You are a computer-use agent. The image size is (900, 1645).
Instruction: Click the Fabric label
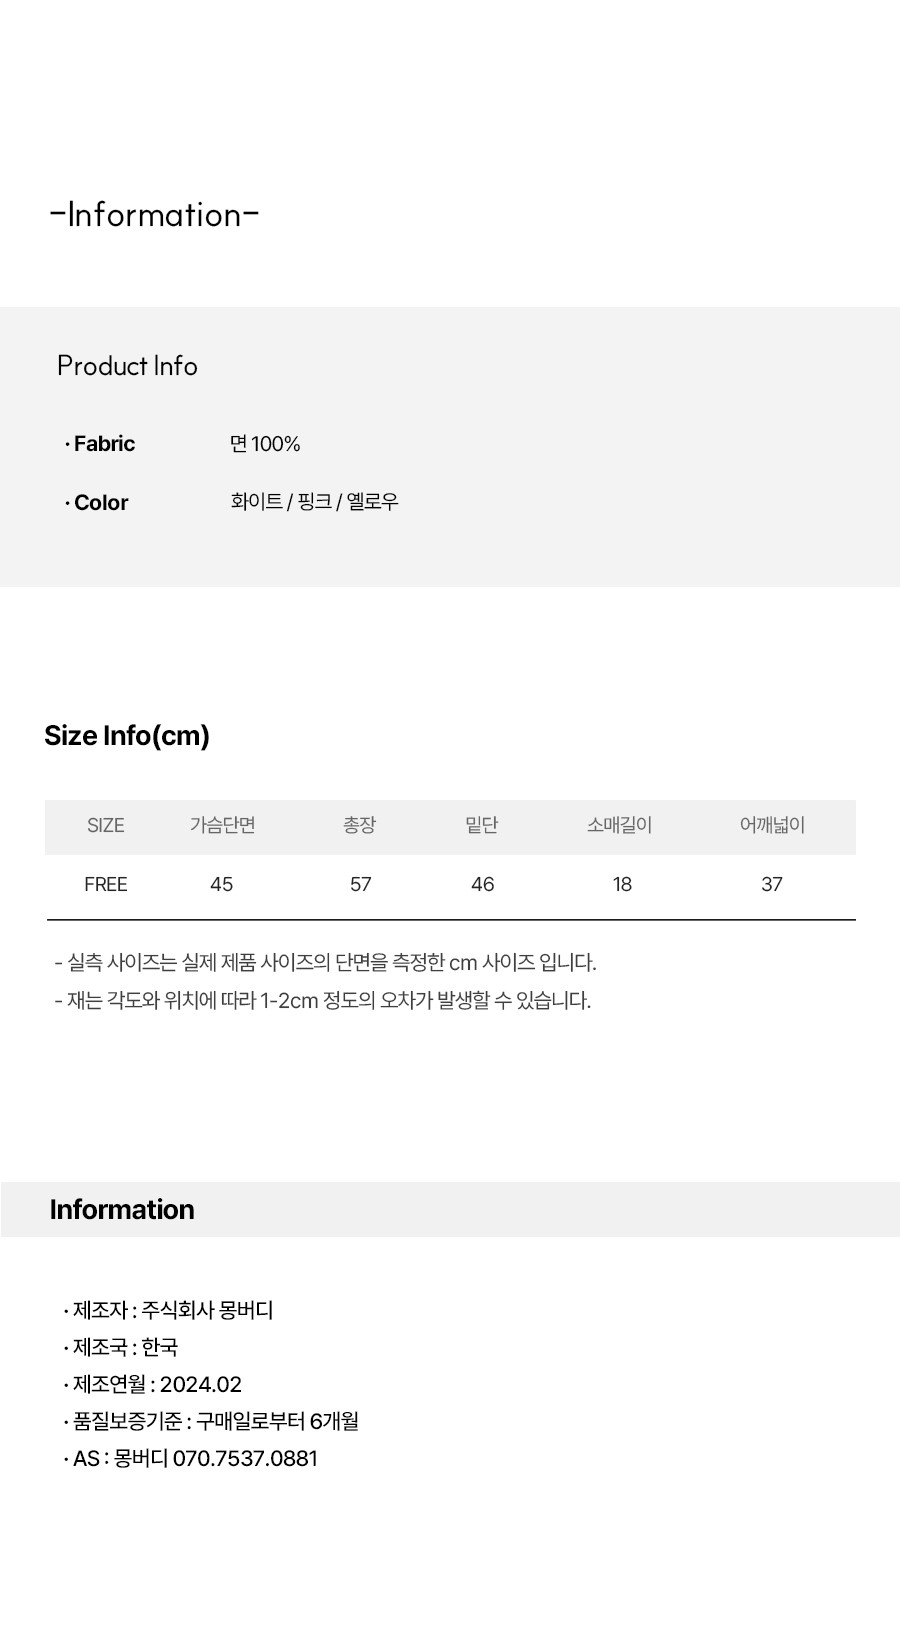pyautogui.click(x=100, y=444)
